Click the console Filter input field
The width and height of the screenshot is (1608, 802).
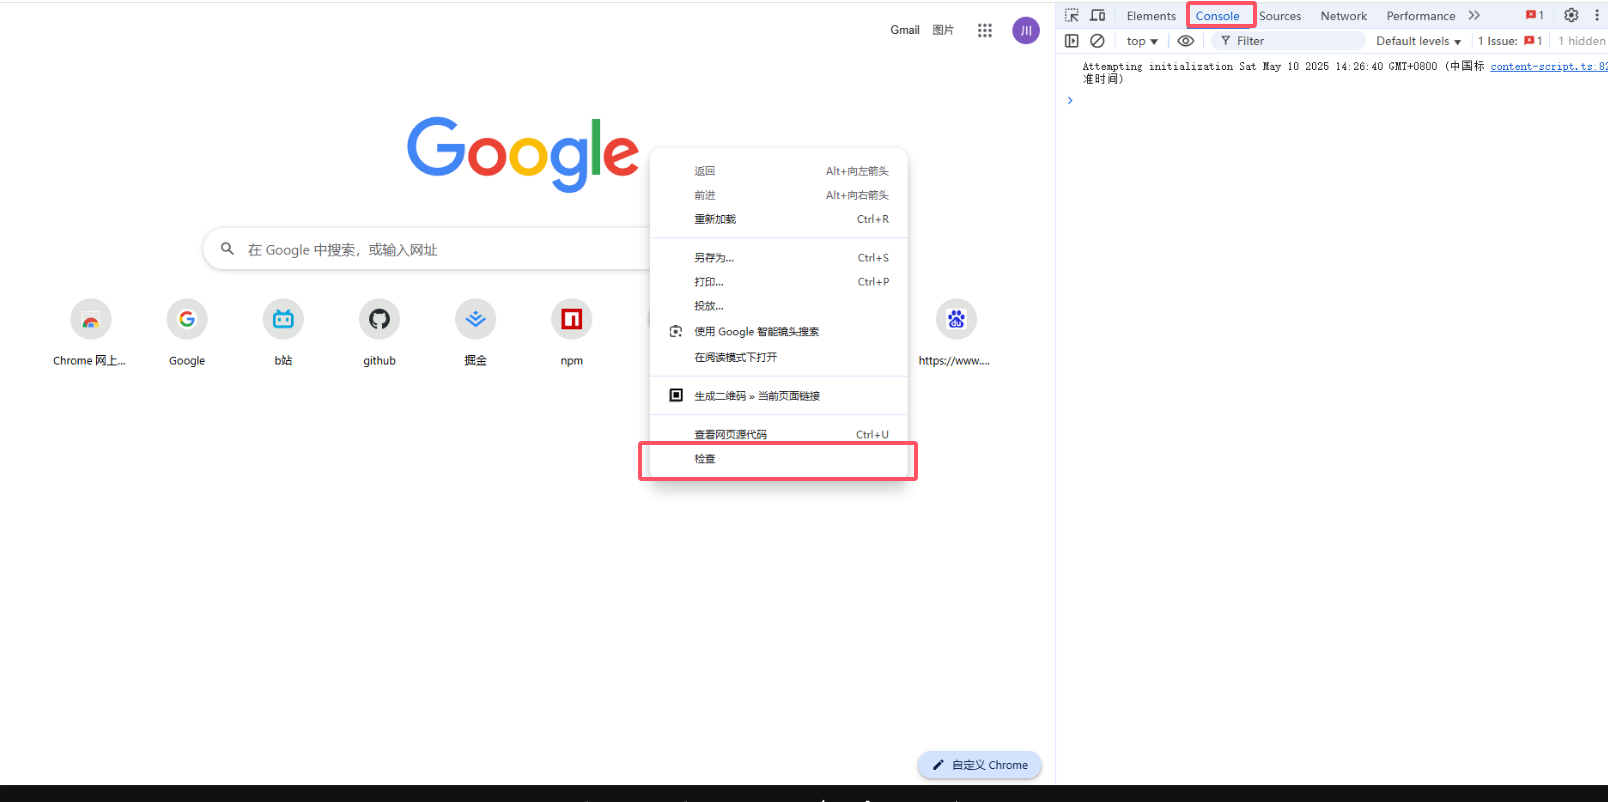click(1295, 41)
